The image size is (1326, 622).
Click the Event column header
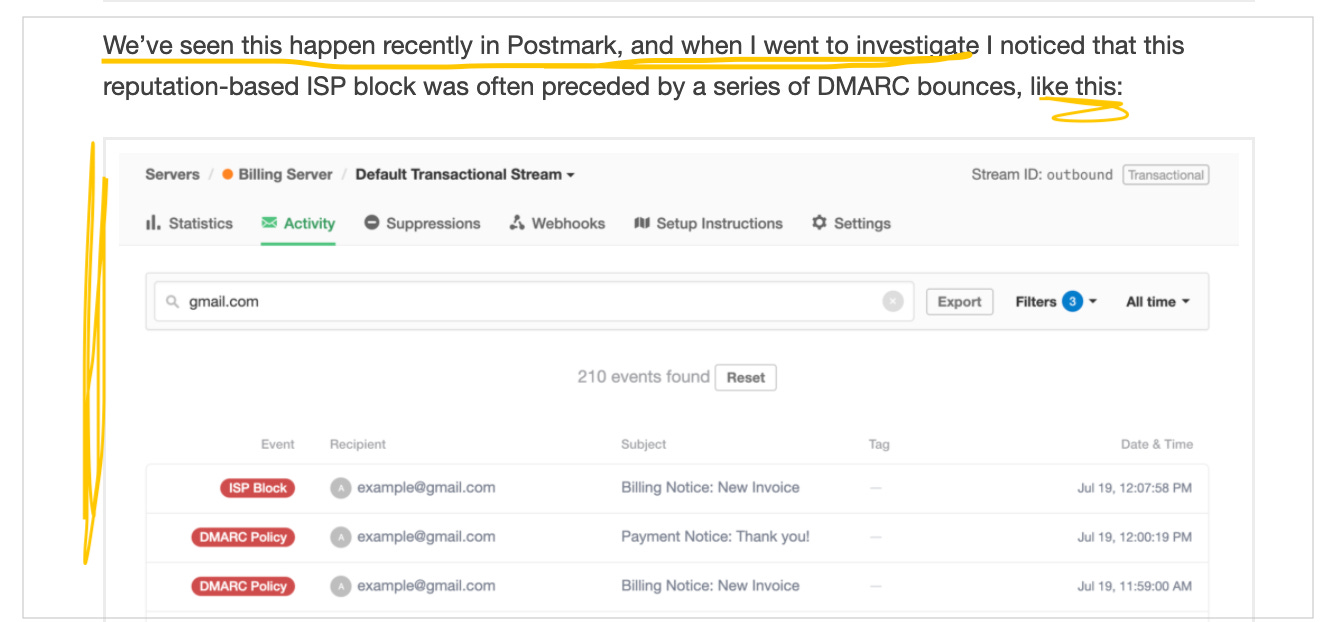(278, 444)
